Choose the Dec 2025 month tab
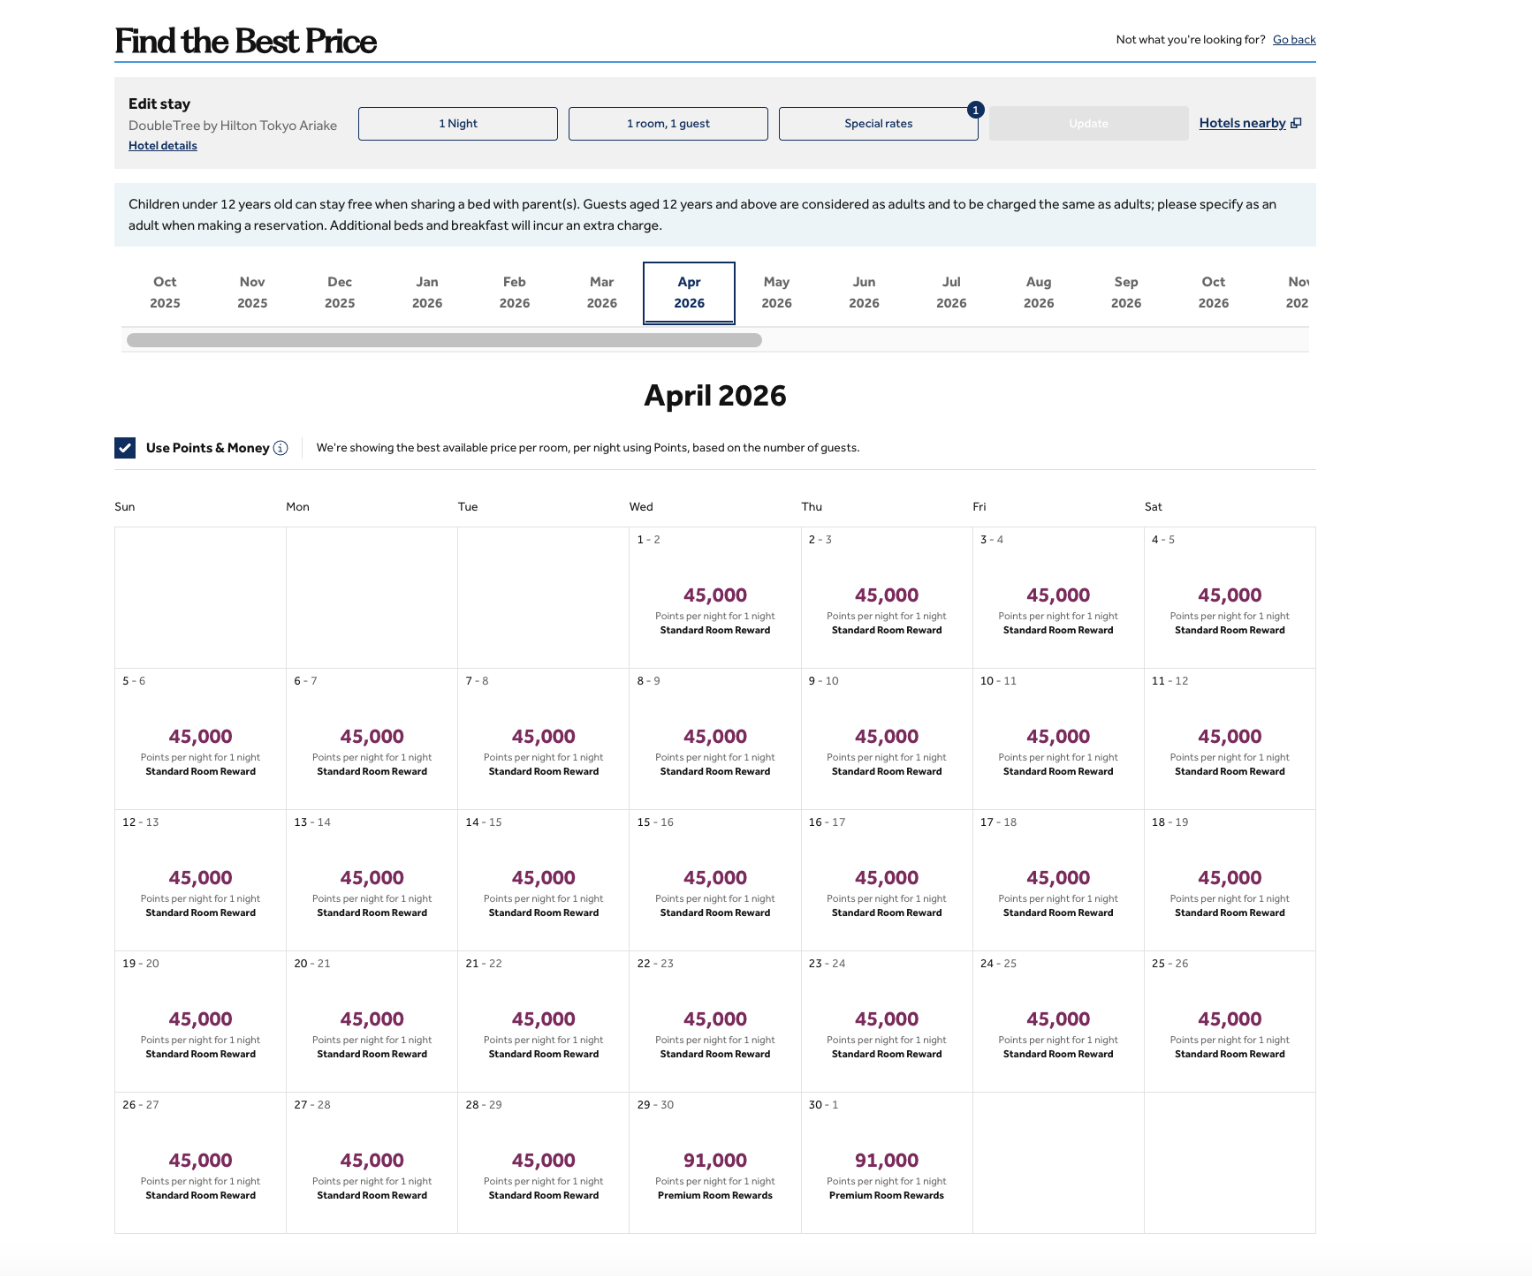Image resolution: width=1532 pixels, height=1276 pixels. point(340,293)
